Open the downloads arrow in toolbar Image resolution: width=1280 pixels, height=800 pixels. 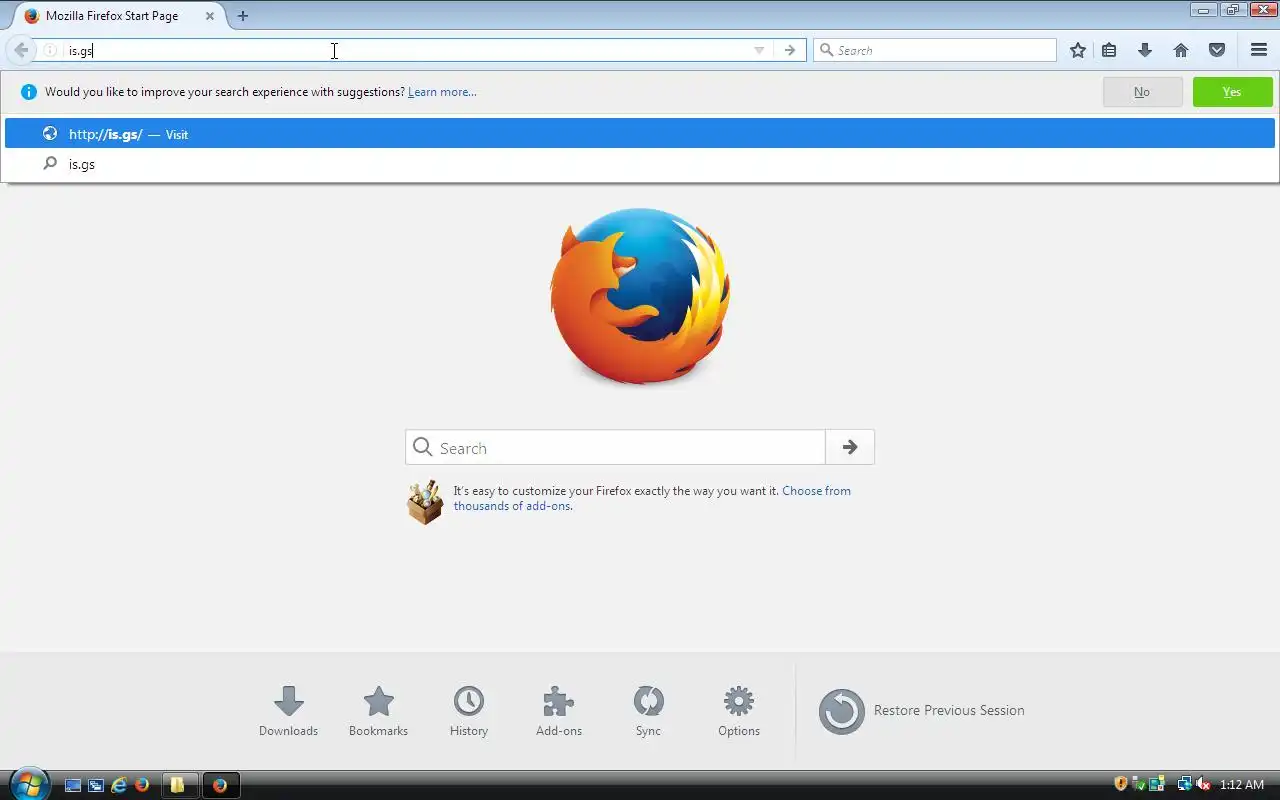(1145, 50)
